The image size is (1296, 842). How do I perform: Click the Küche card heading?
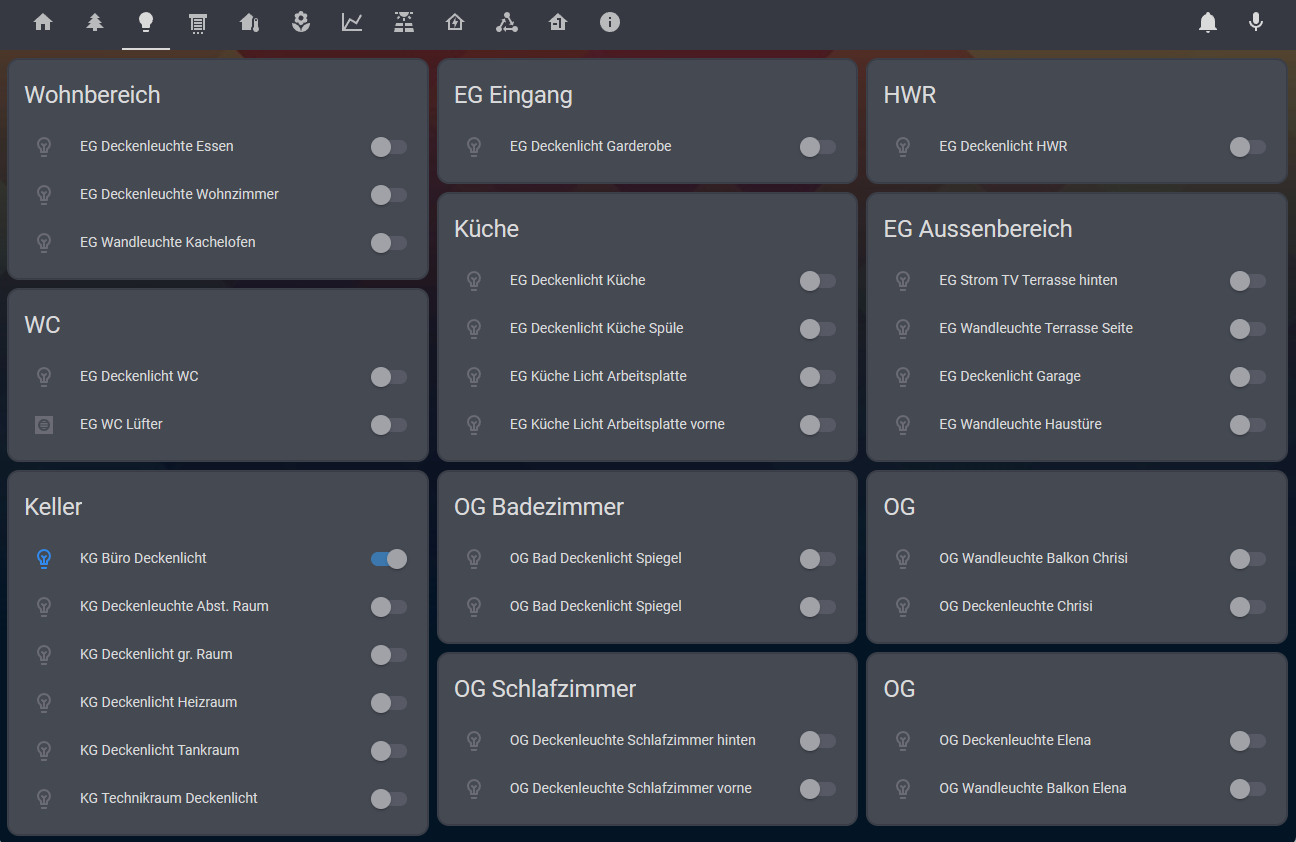coord(486,229)
